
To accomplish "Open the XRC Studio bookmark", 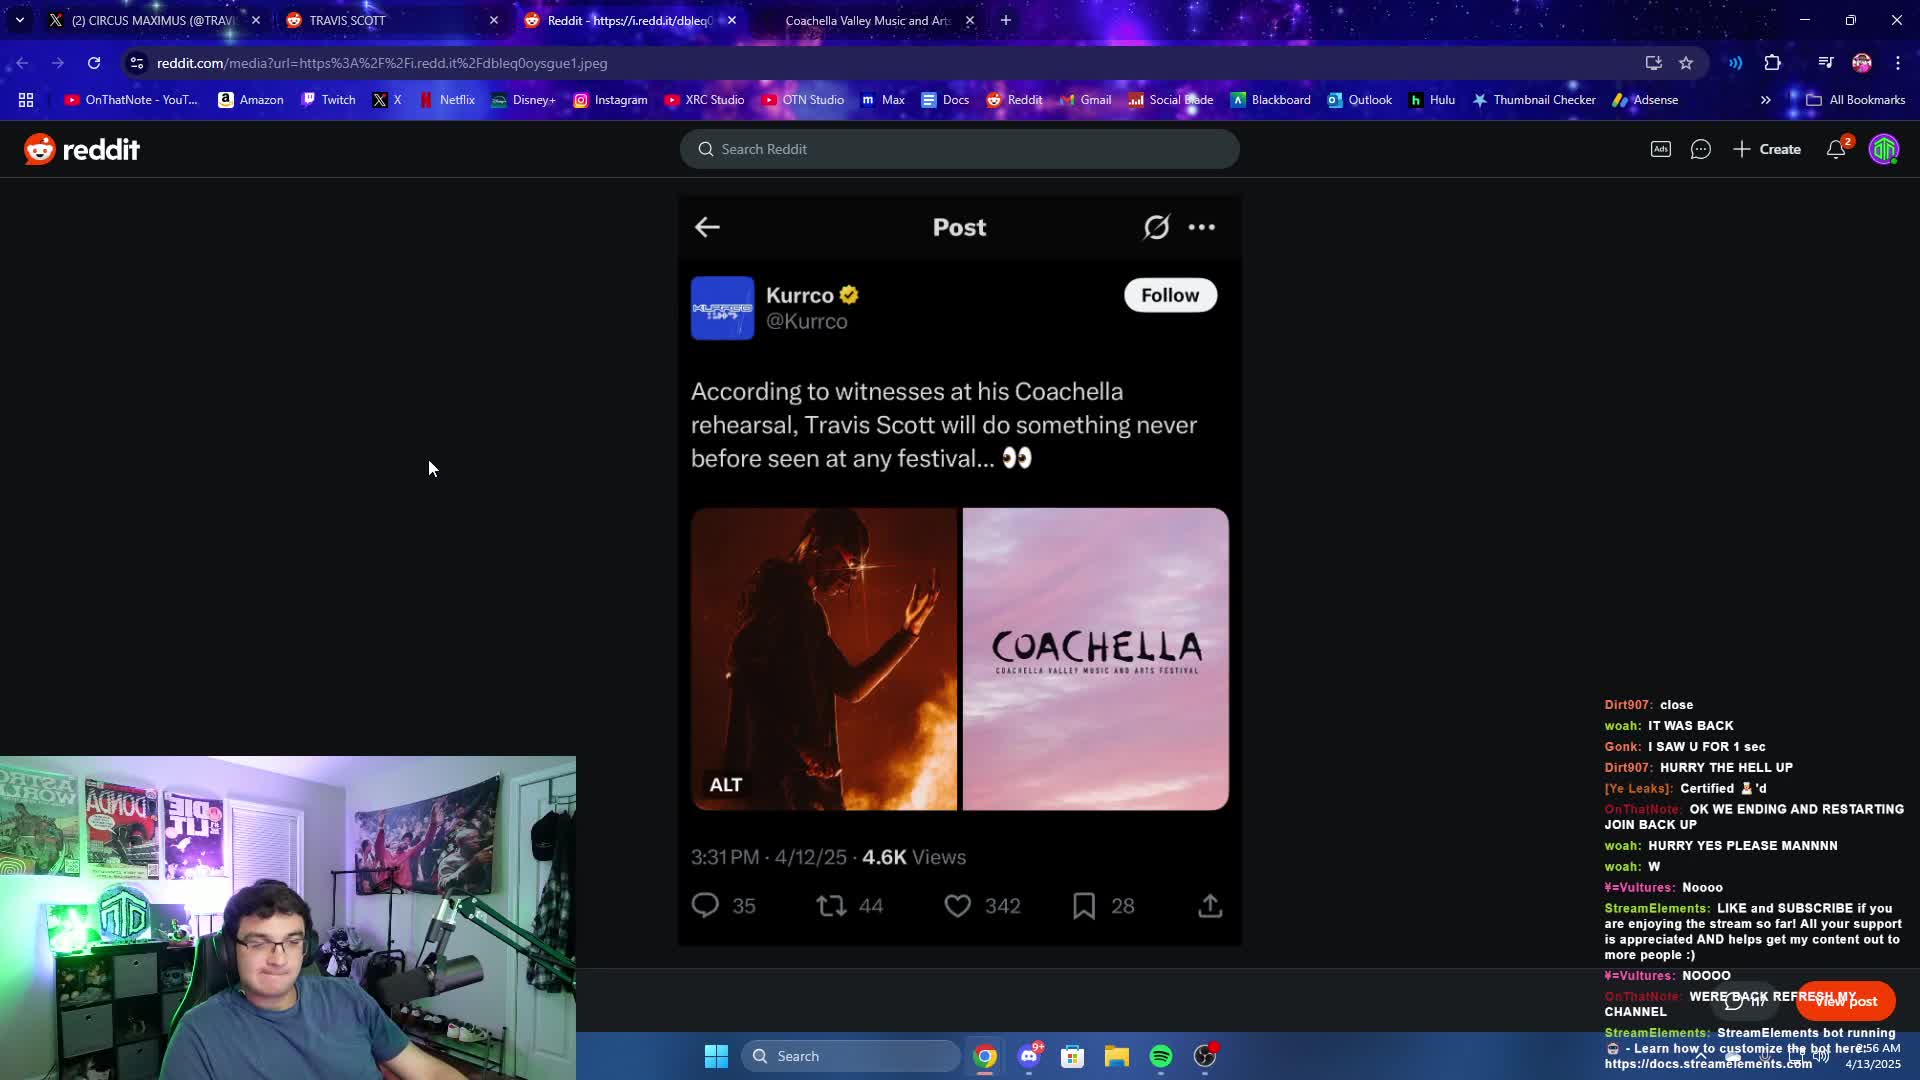I will [x=704, y=100].
